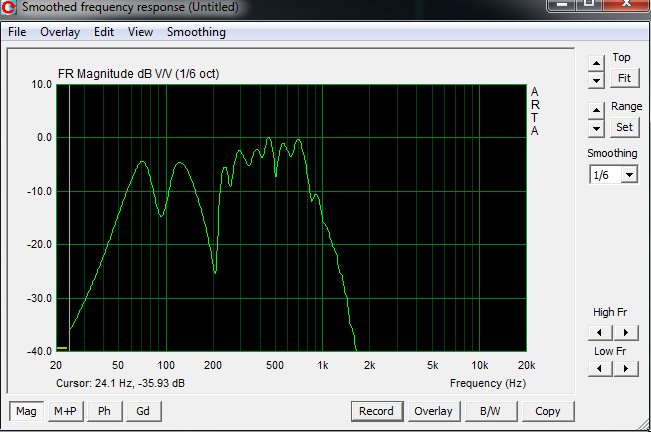This screenshot has height=432, width=651.
Task: Open the Overlay menu
Action: [x=60, y=32]
